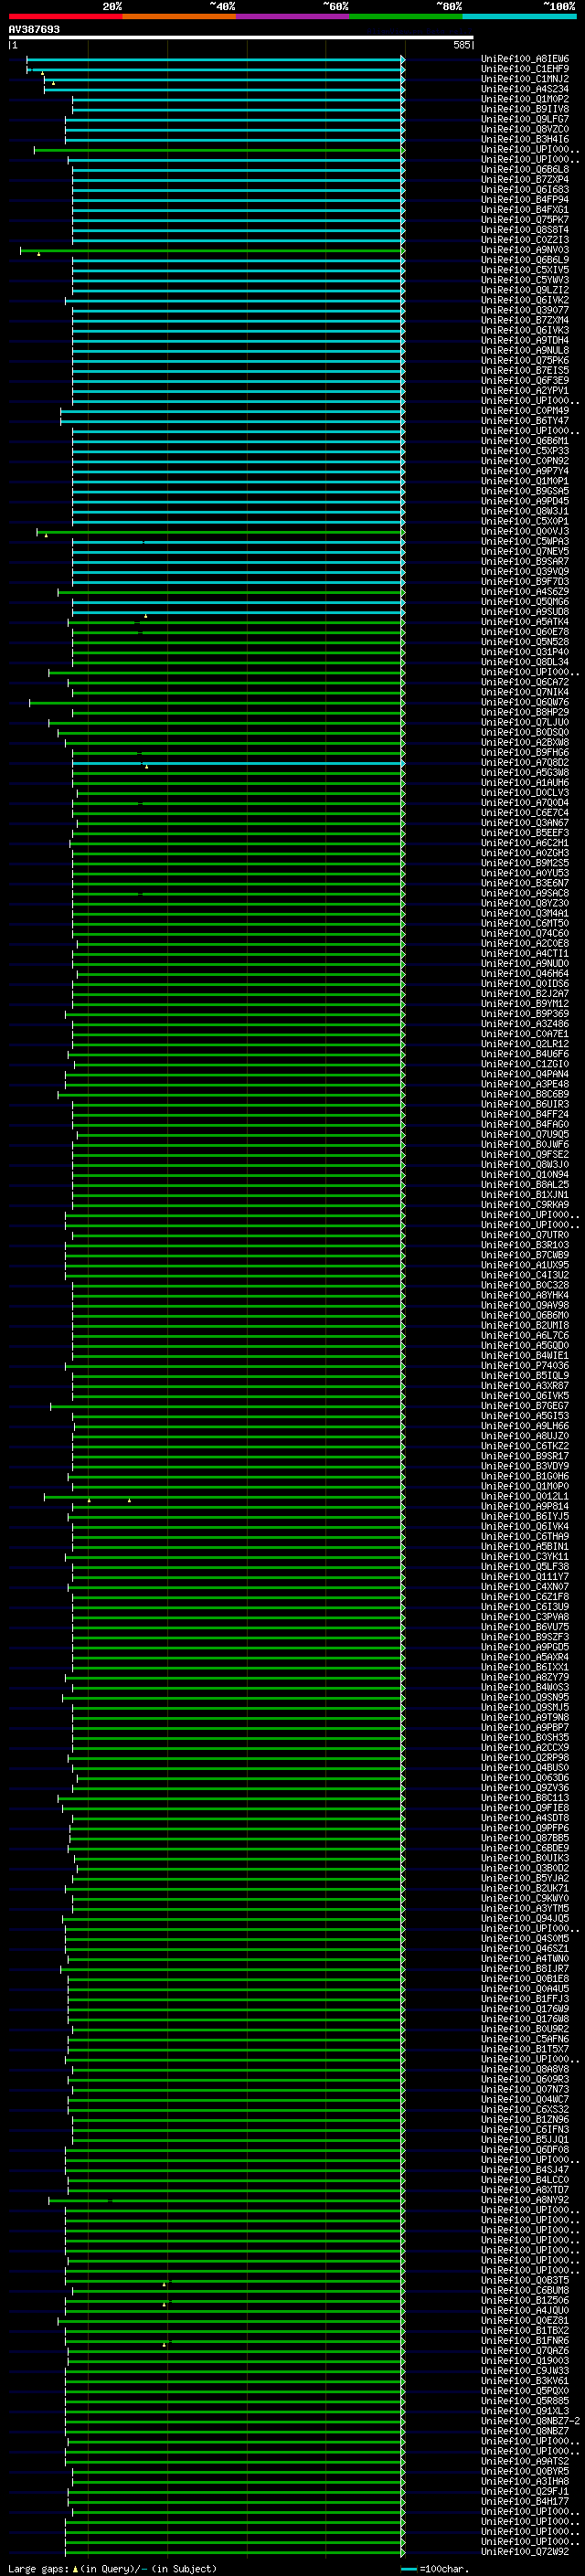Select the hit UniRef100_A2YPV1
This screenshot has height=2576, width=585.
coord(525,390)
